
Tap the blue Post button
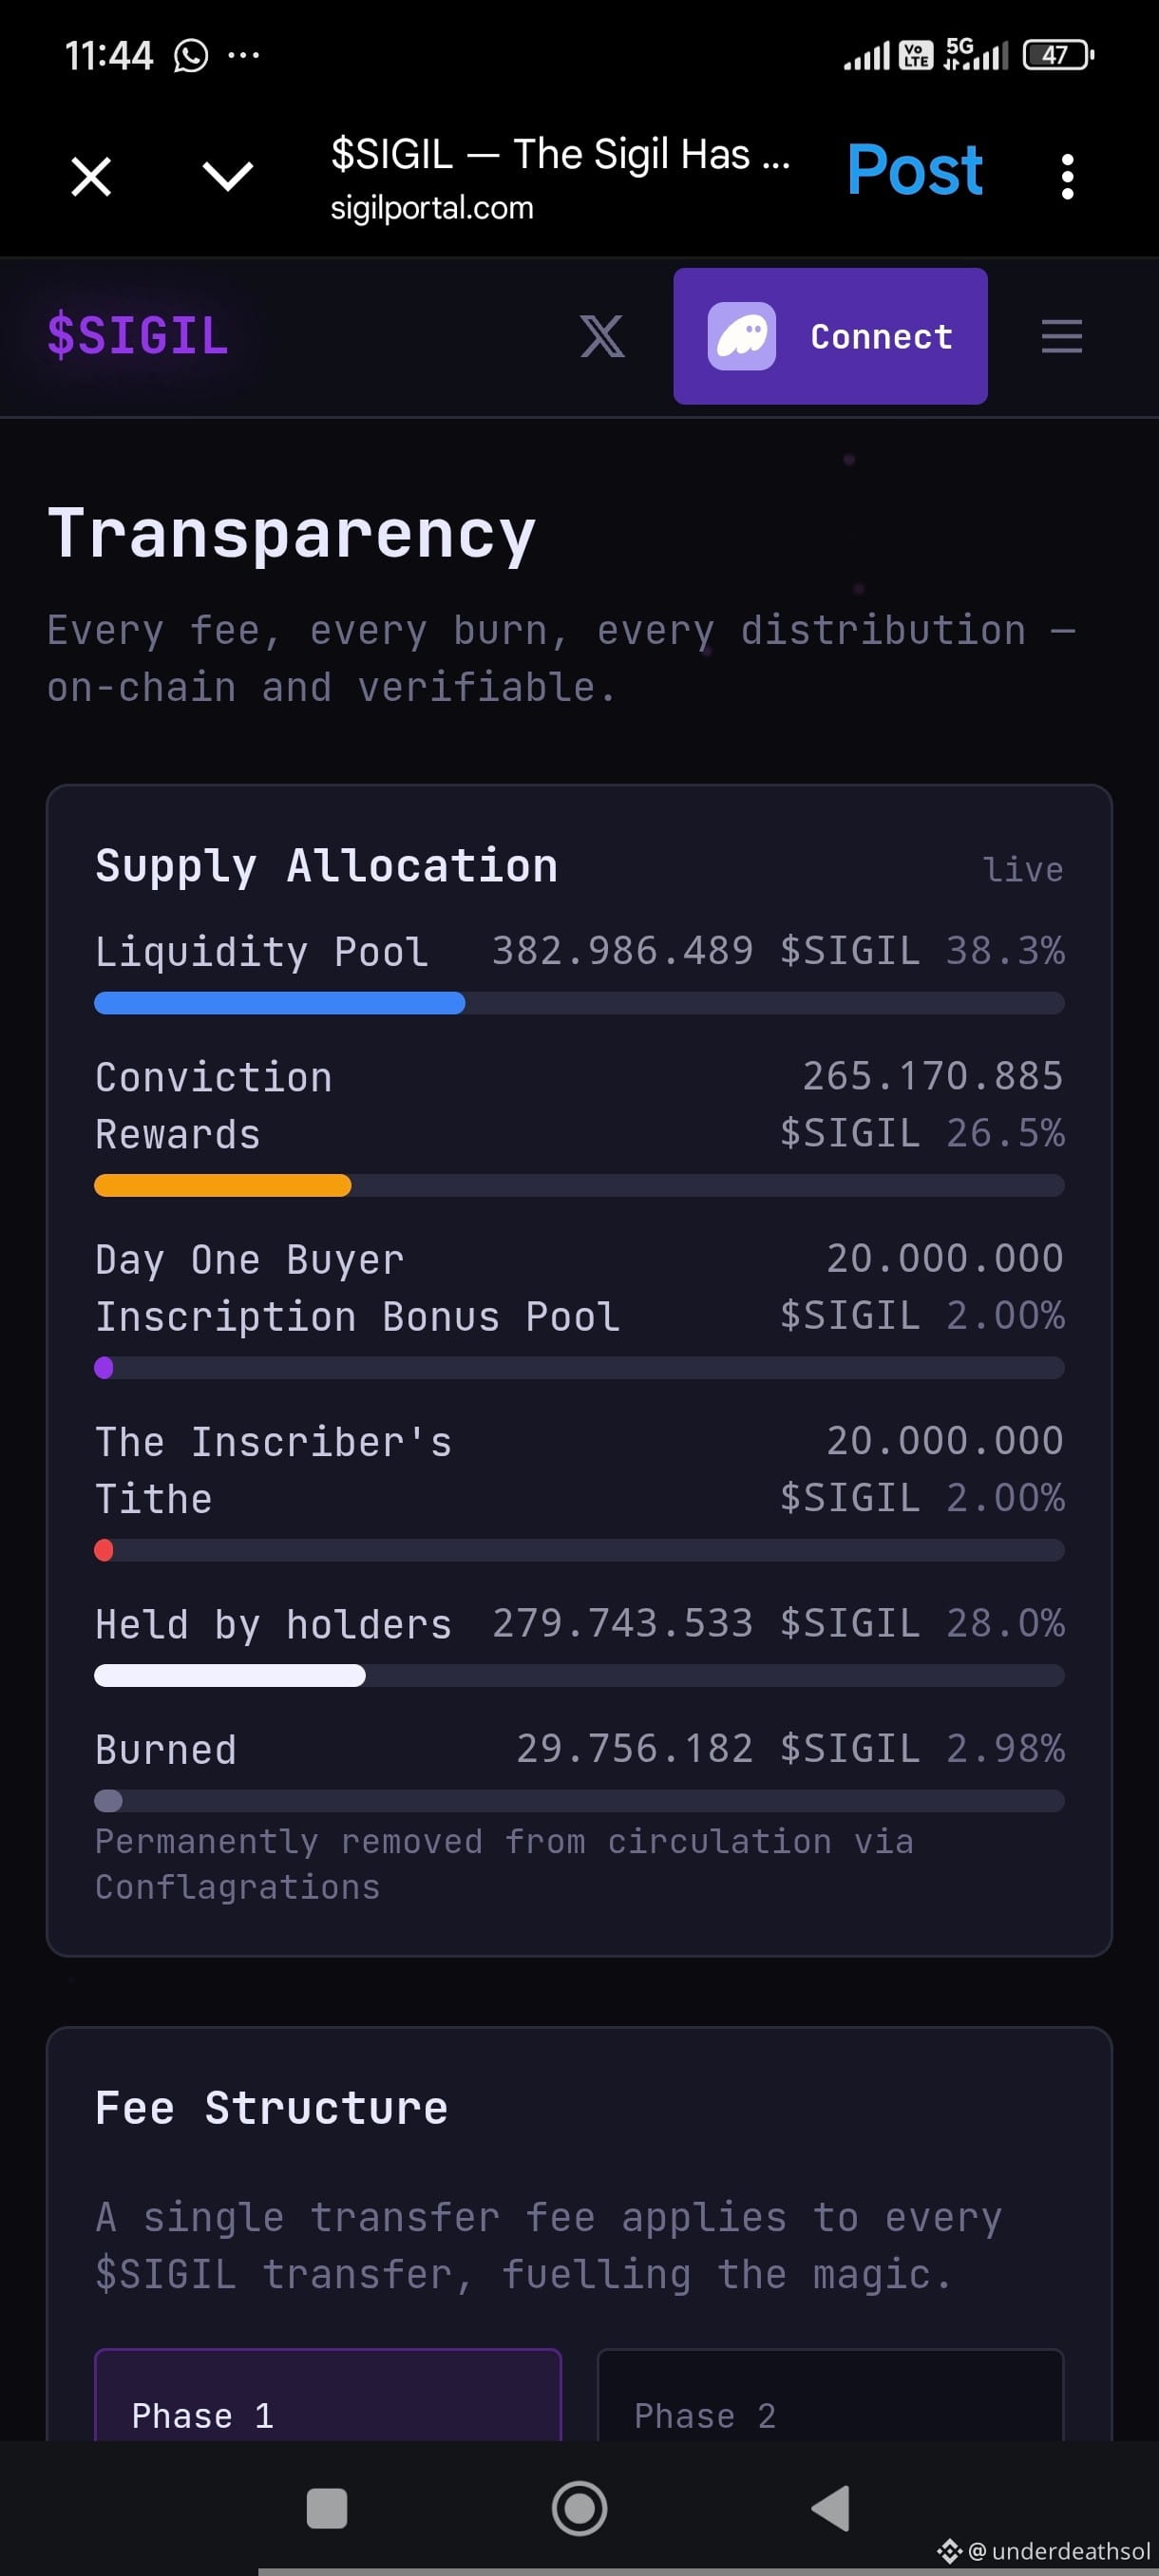(x=914, y=170)
